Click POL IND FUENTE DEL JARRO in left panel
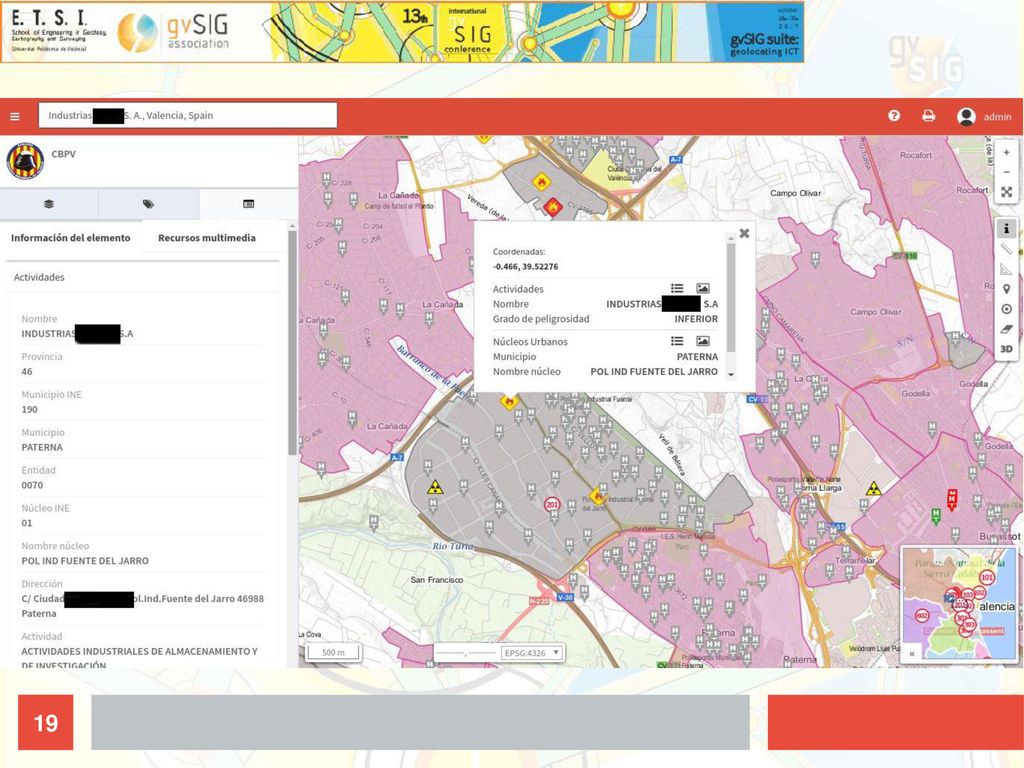The height and width of the screenshot is (768, 1024). click(85, 560)
